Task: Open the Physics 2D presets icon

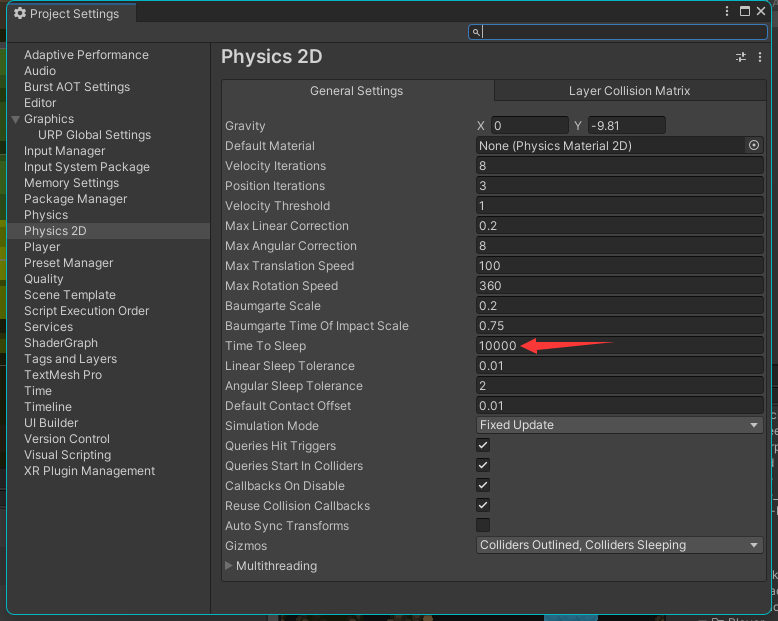Action: click(741, 57)
